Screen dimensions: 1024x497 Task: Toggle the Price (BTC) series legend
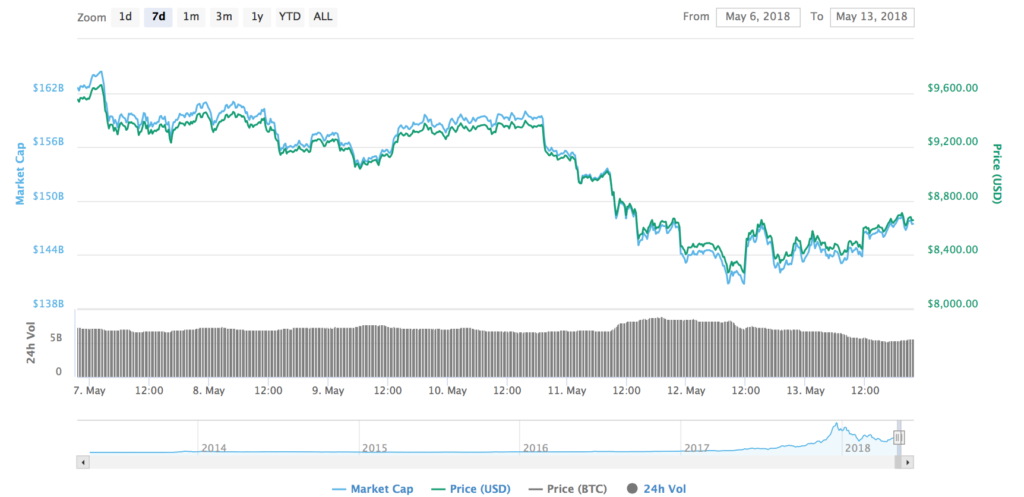[x=568, y=489]
